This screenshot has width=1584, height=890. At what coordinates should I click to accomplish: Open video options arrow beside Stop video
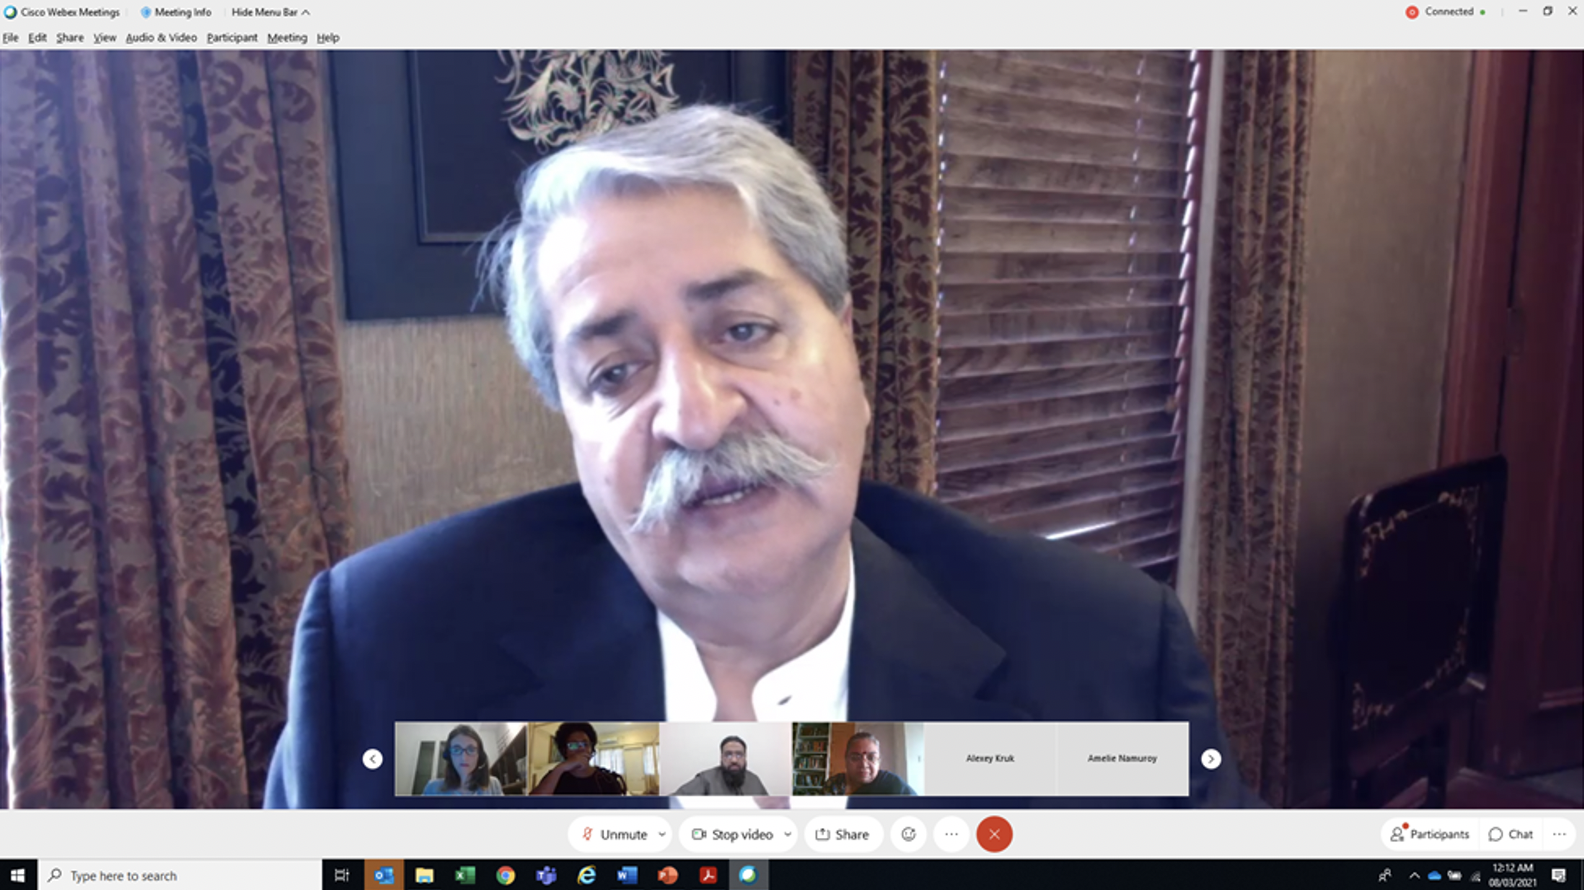pyautogui.click(x=788, y=834)
